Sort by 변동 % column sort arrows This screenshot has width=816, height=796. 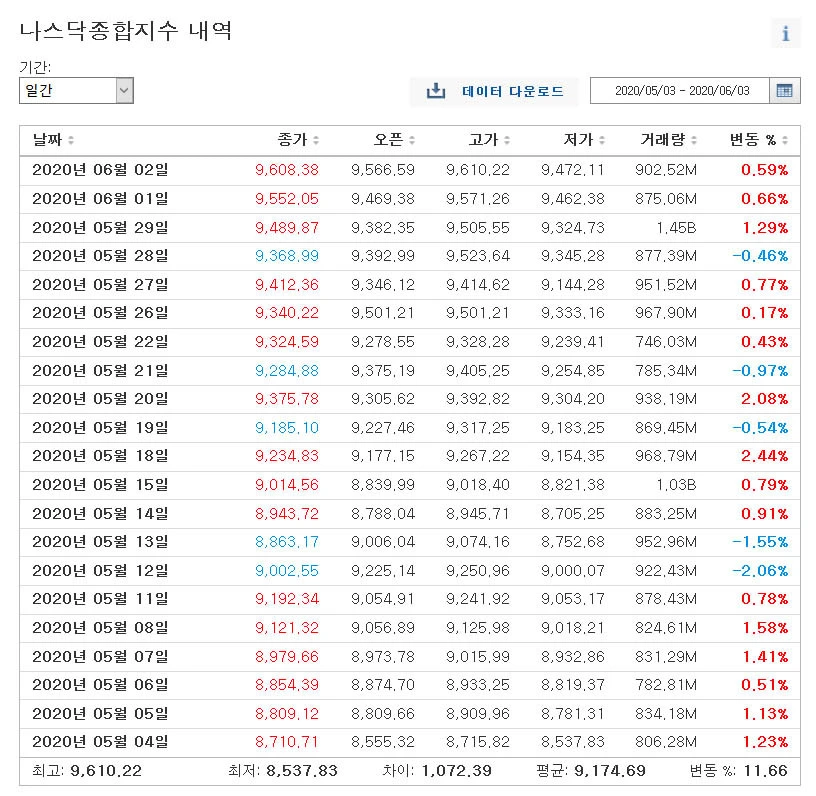785,140
